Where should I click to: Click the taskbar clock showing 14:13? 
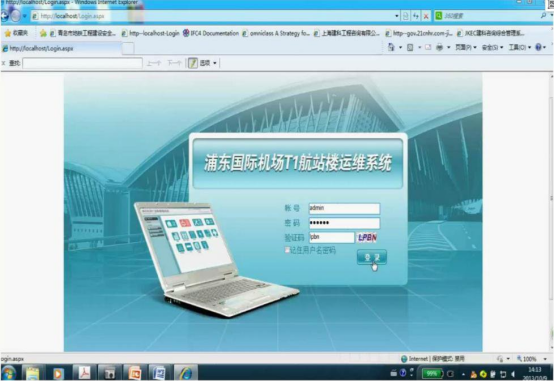click(535, 374)
